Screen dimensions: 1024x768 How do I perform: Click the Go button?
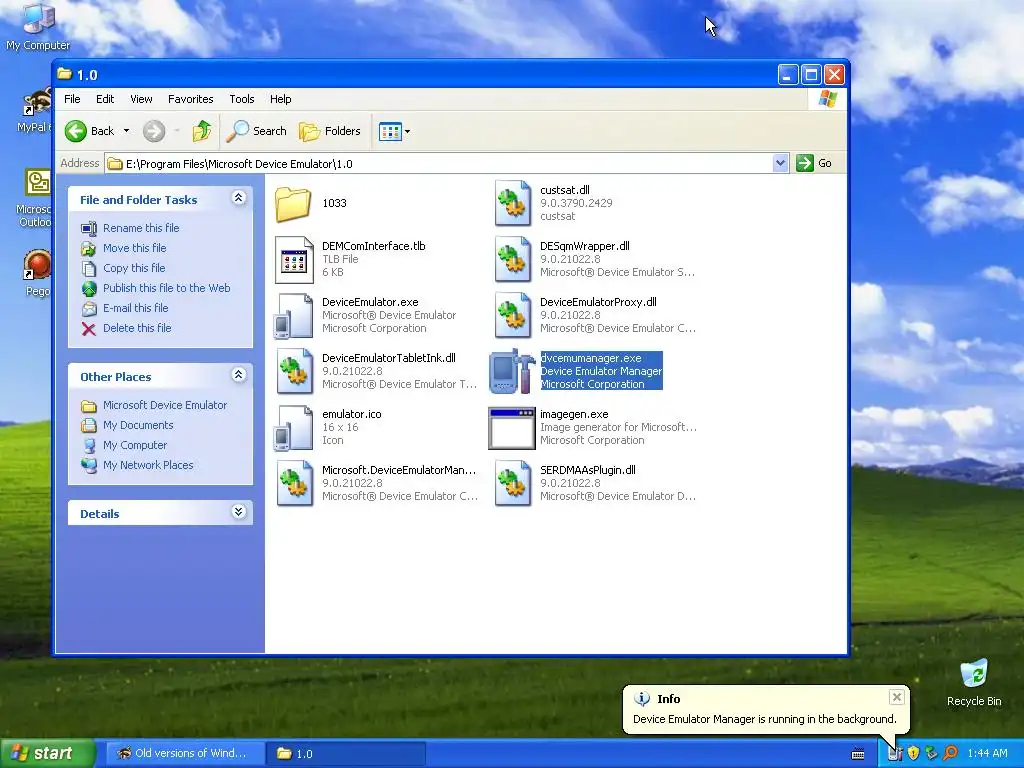pyautogui.click(x=814, y=163)
